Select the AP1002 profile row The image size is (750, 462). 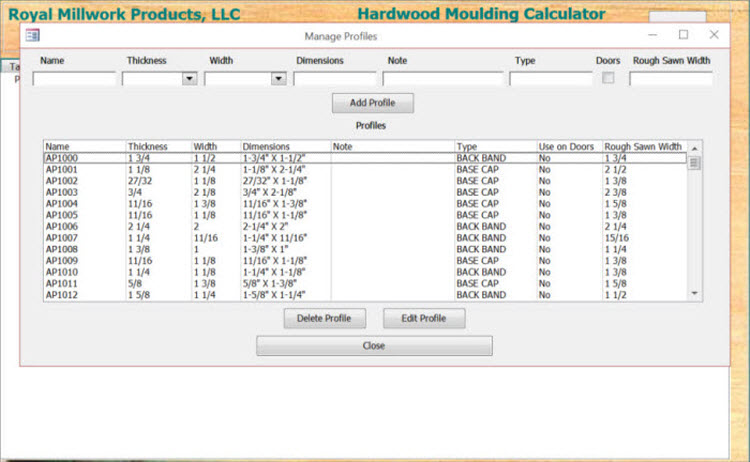click(365, 181)
